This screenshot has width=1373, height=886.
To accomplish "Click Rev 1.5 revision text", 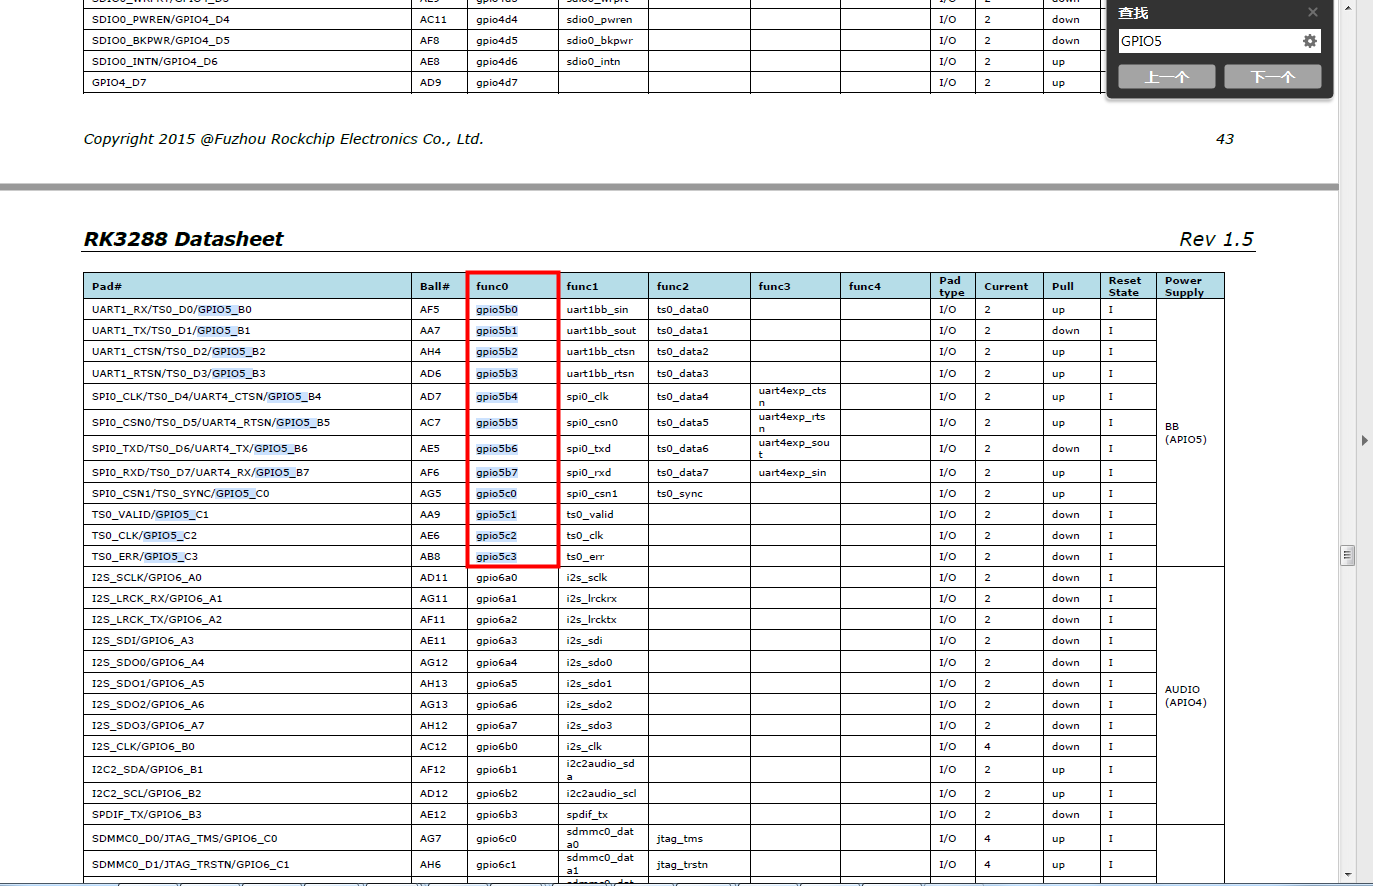I will click(x=1216, y=239).
